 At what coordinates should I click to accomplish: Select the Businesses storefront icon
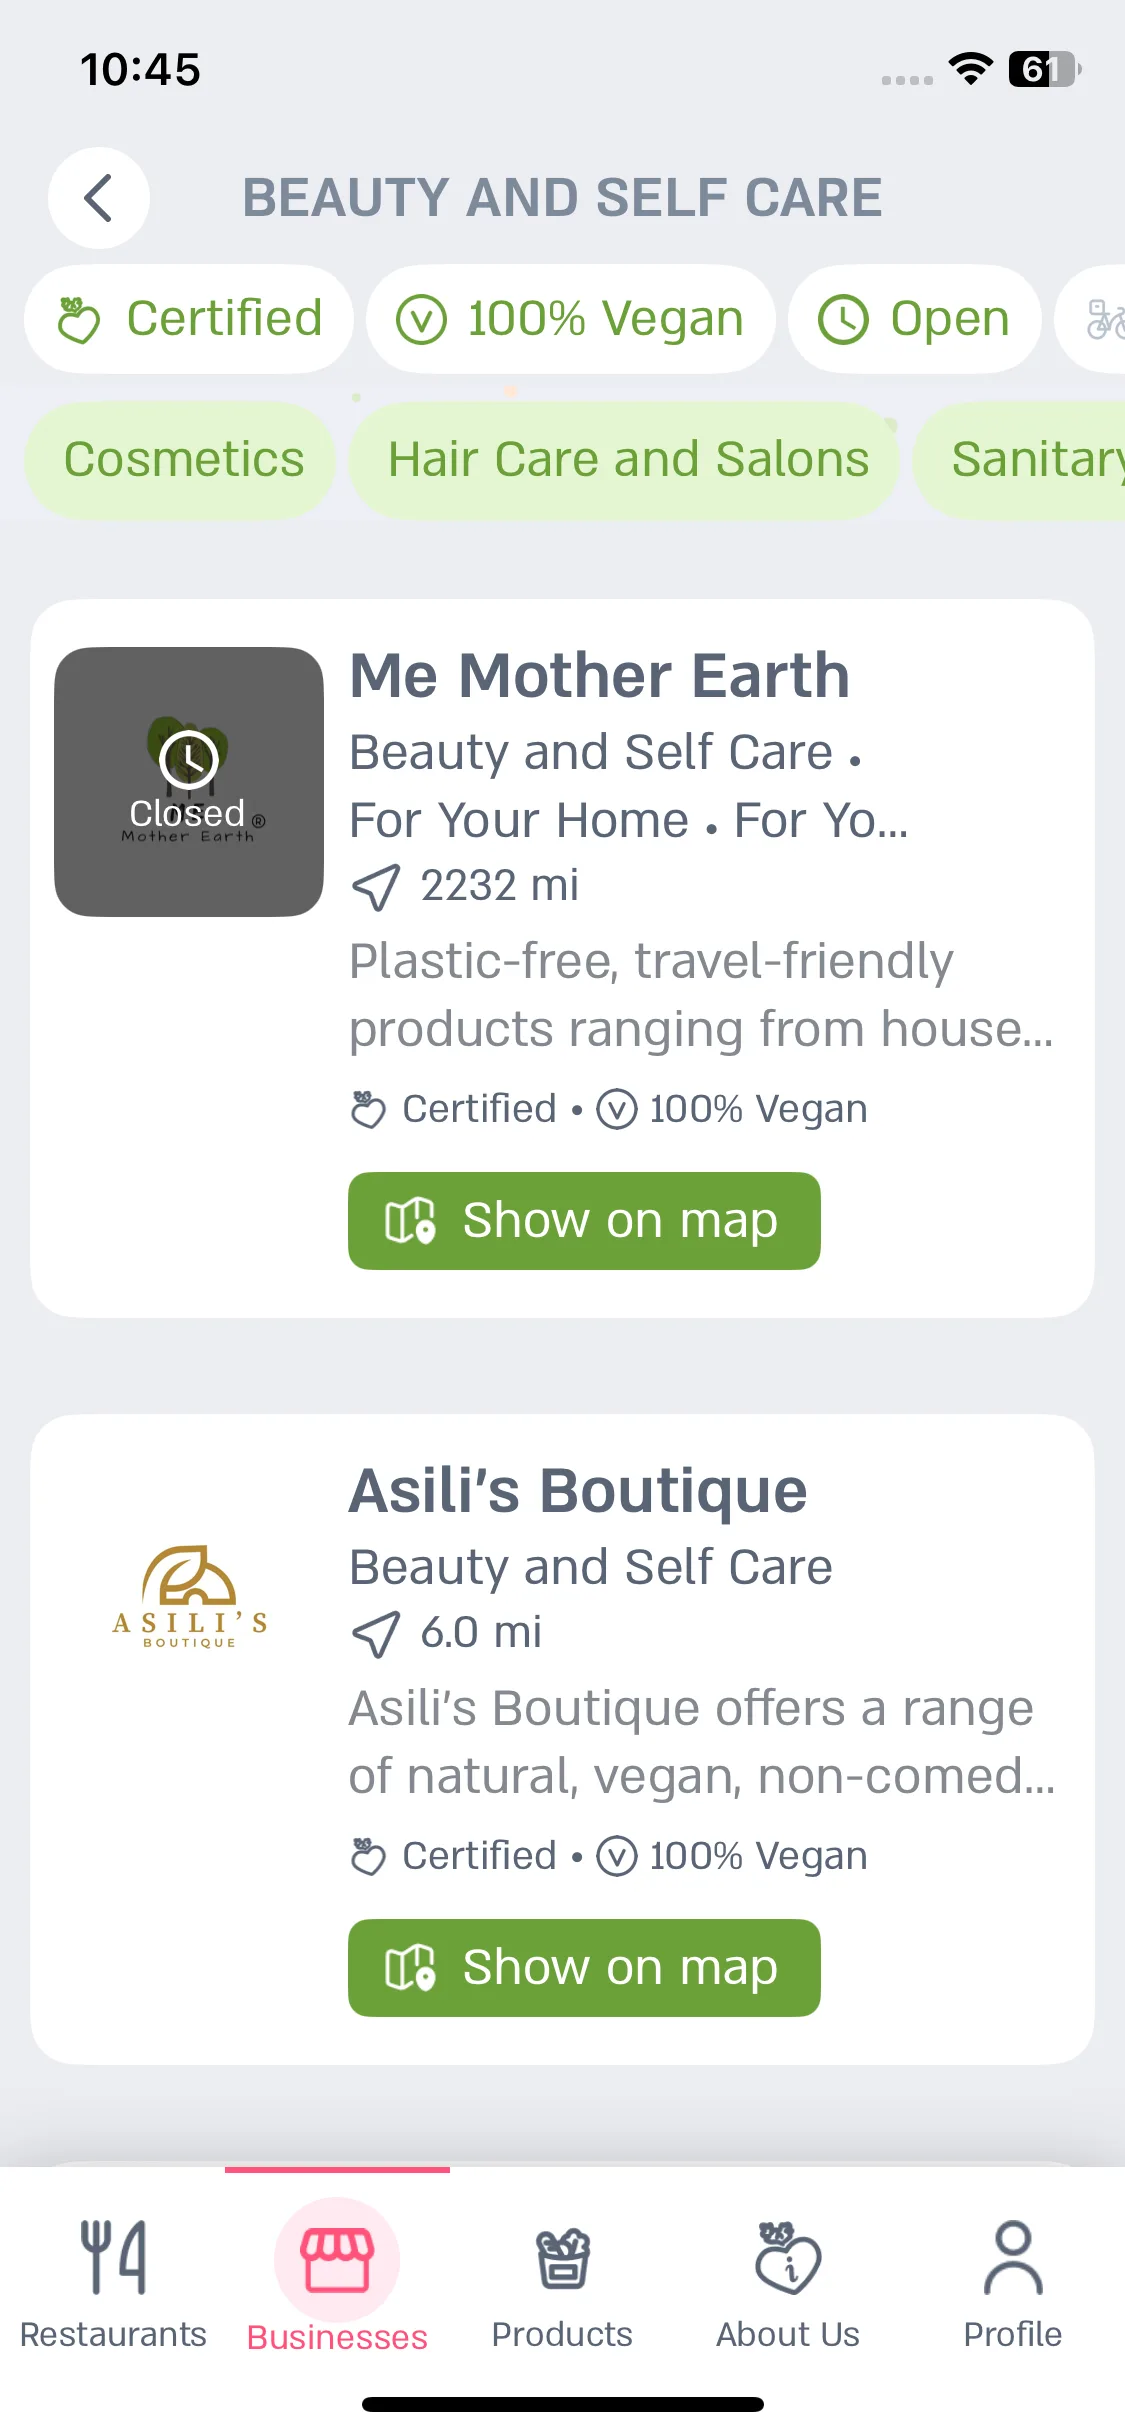pyautogui.click(x=337, y=2260)
